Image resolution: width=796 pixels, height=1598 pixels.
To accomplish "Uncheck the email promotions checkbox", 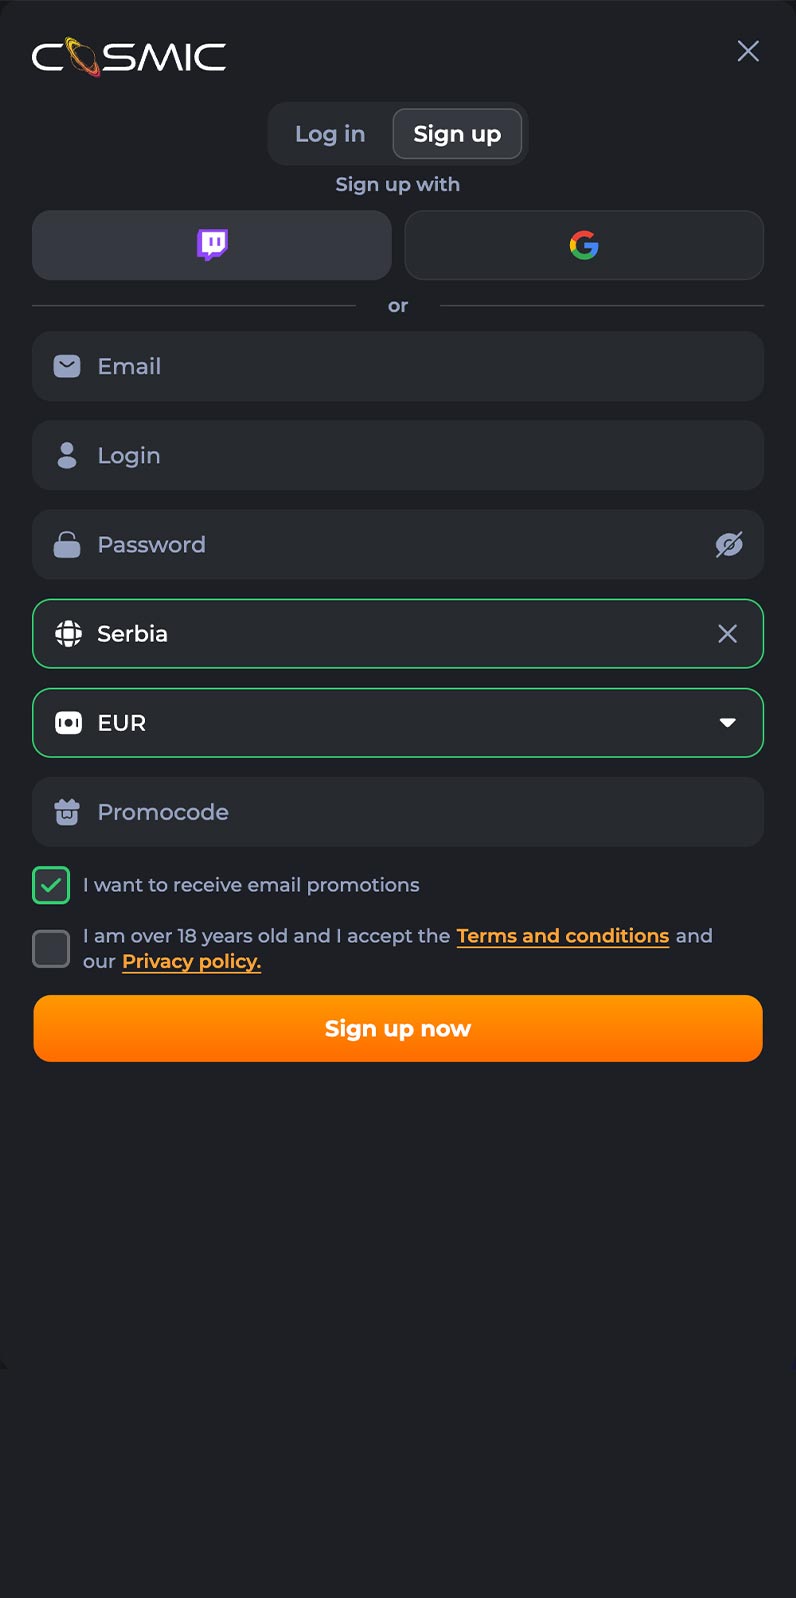I will point(51,885).
